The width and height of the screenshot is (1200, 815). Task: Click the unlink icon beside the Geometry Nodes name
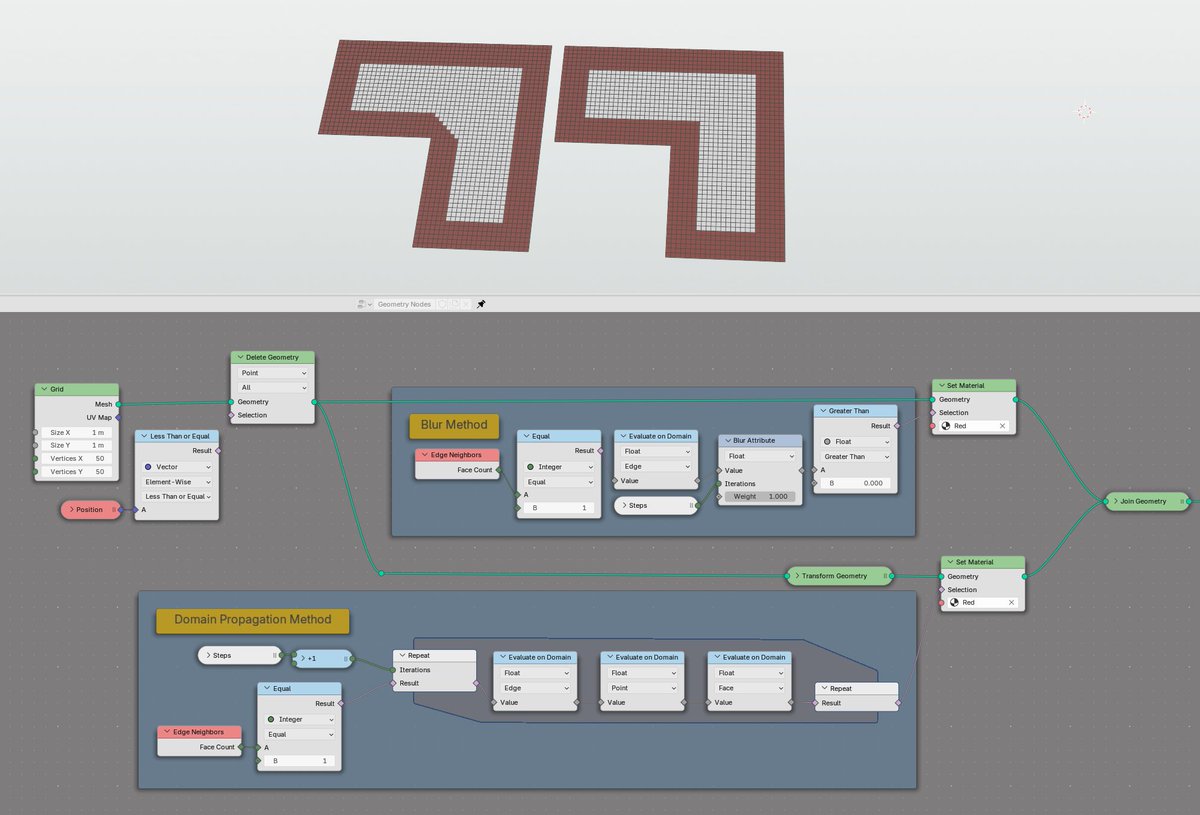[466, 303]
